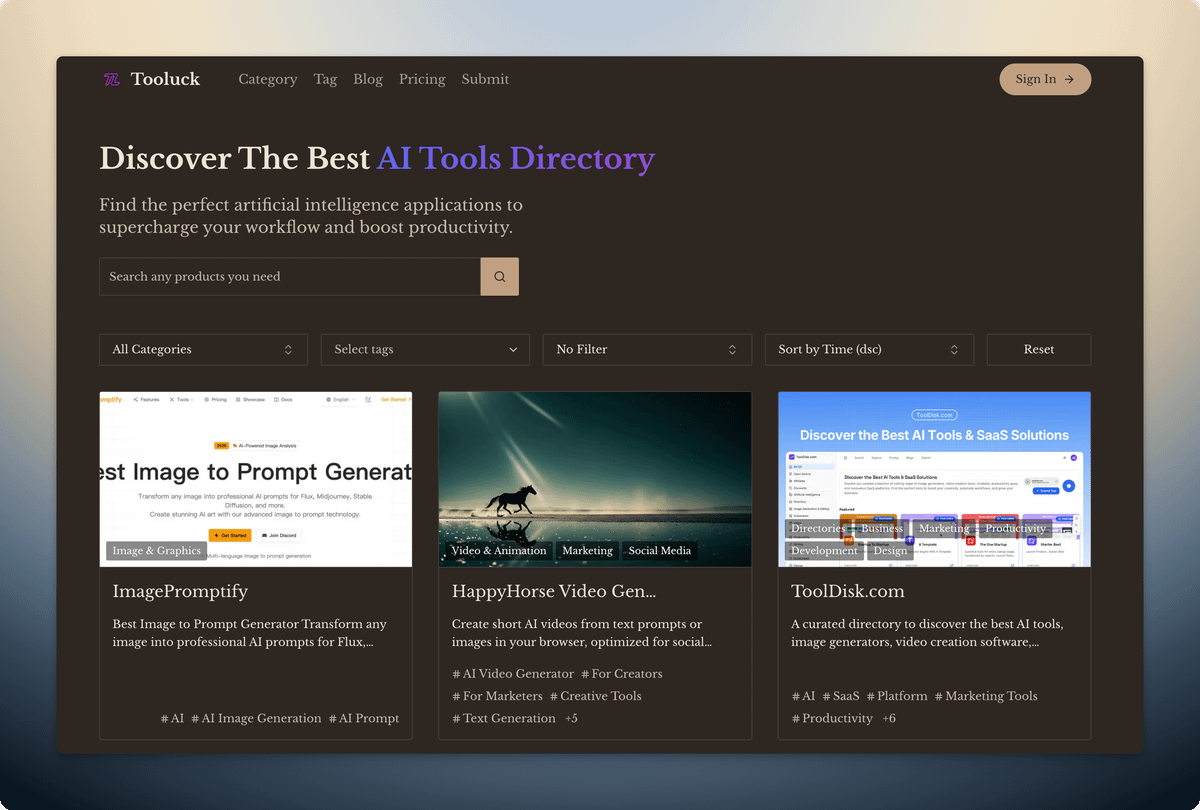Select the Video & Animation category badge

(x=499, y=550)
